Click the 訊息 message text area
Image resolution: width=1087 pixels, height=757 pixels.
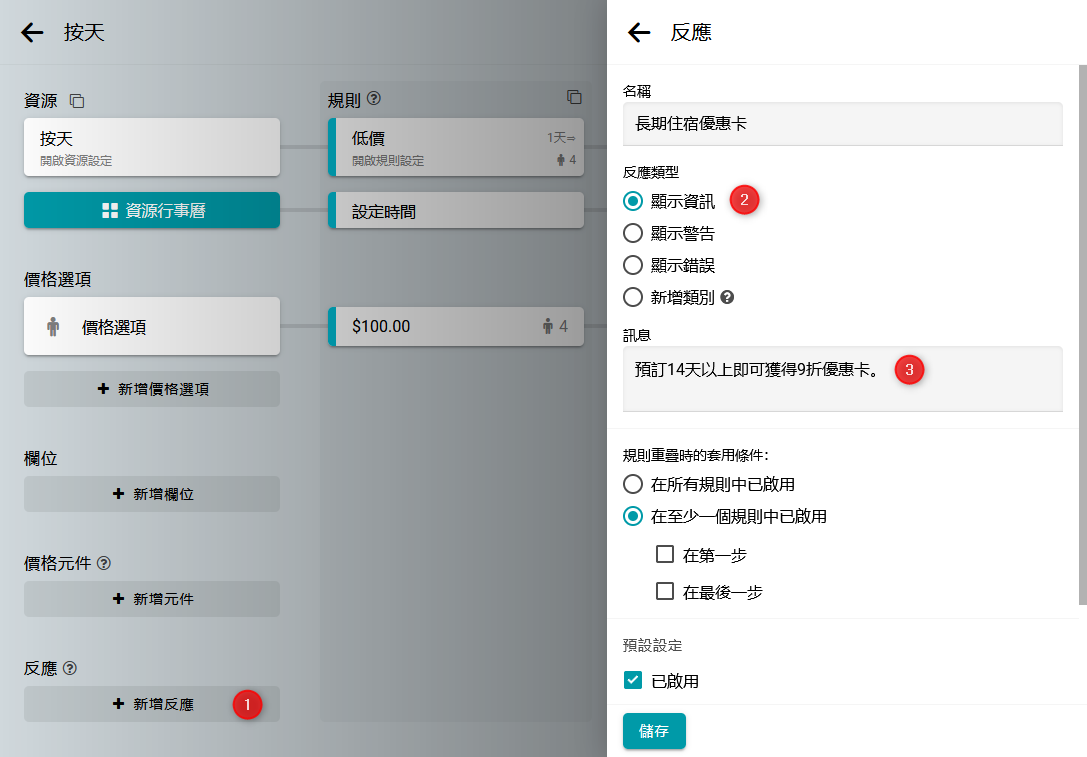click(842, 379)
